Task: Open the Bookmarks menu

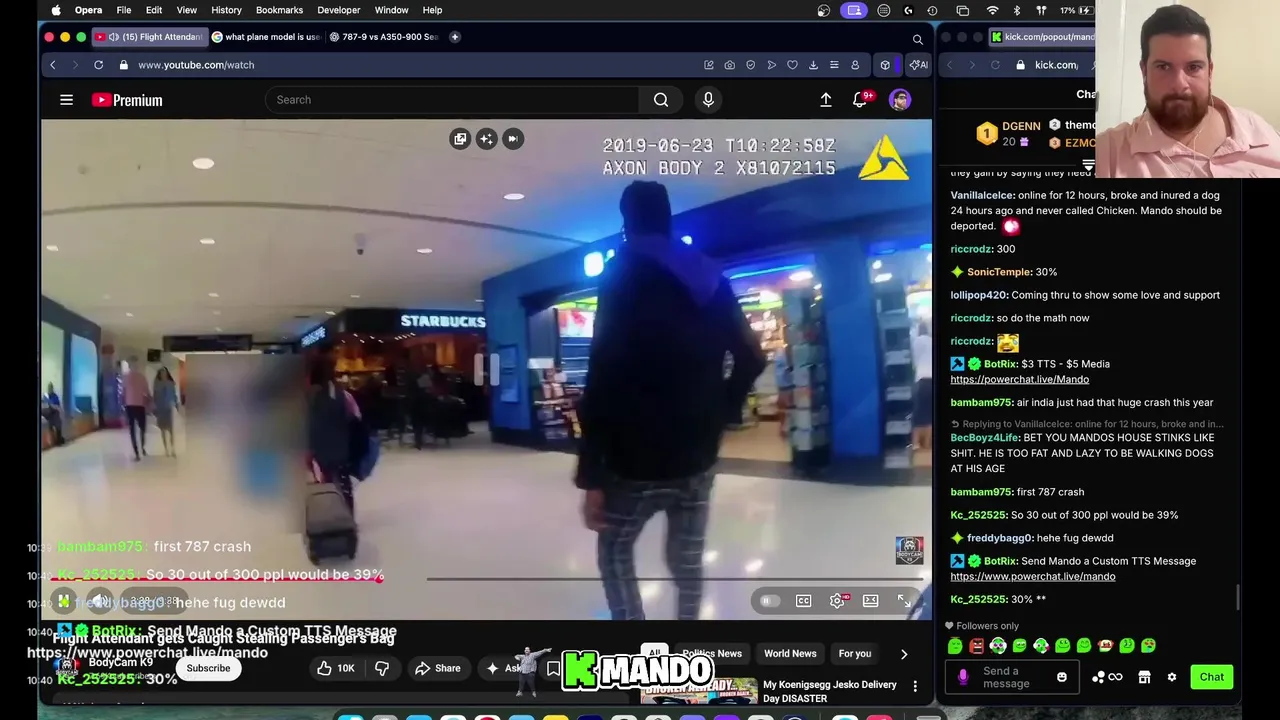Action: (279, 10)
